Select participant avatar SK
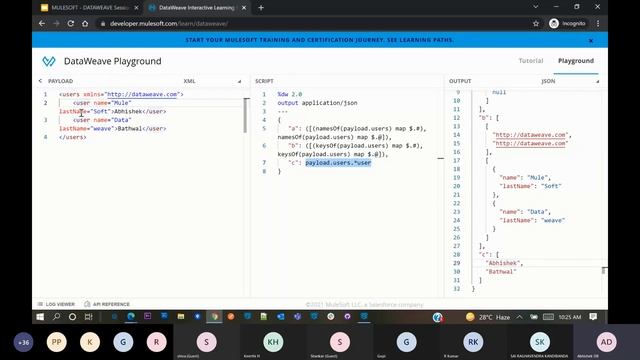 pyautogui.click(x=540, y=342)
